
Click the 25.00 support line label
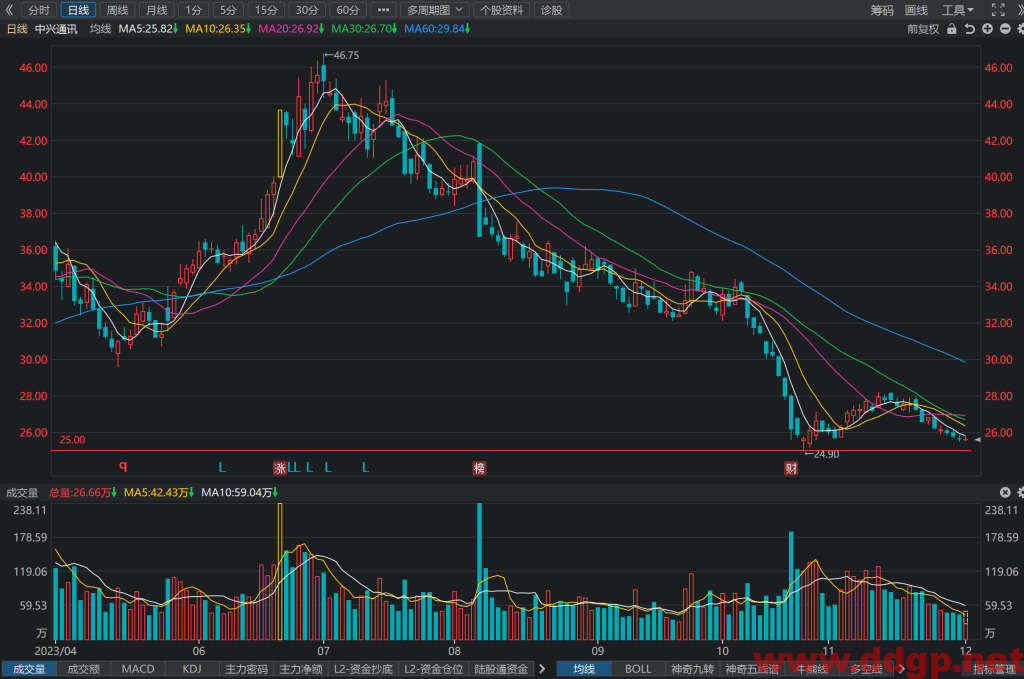[72, 440]
